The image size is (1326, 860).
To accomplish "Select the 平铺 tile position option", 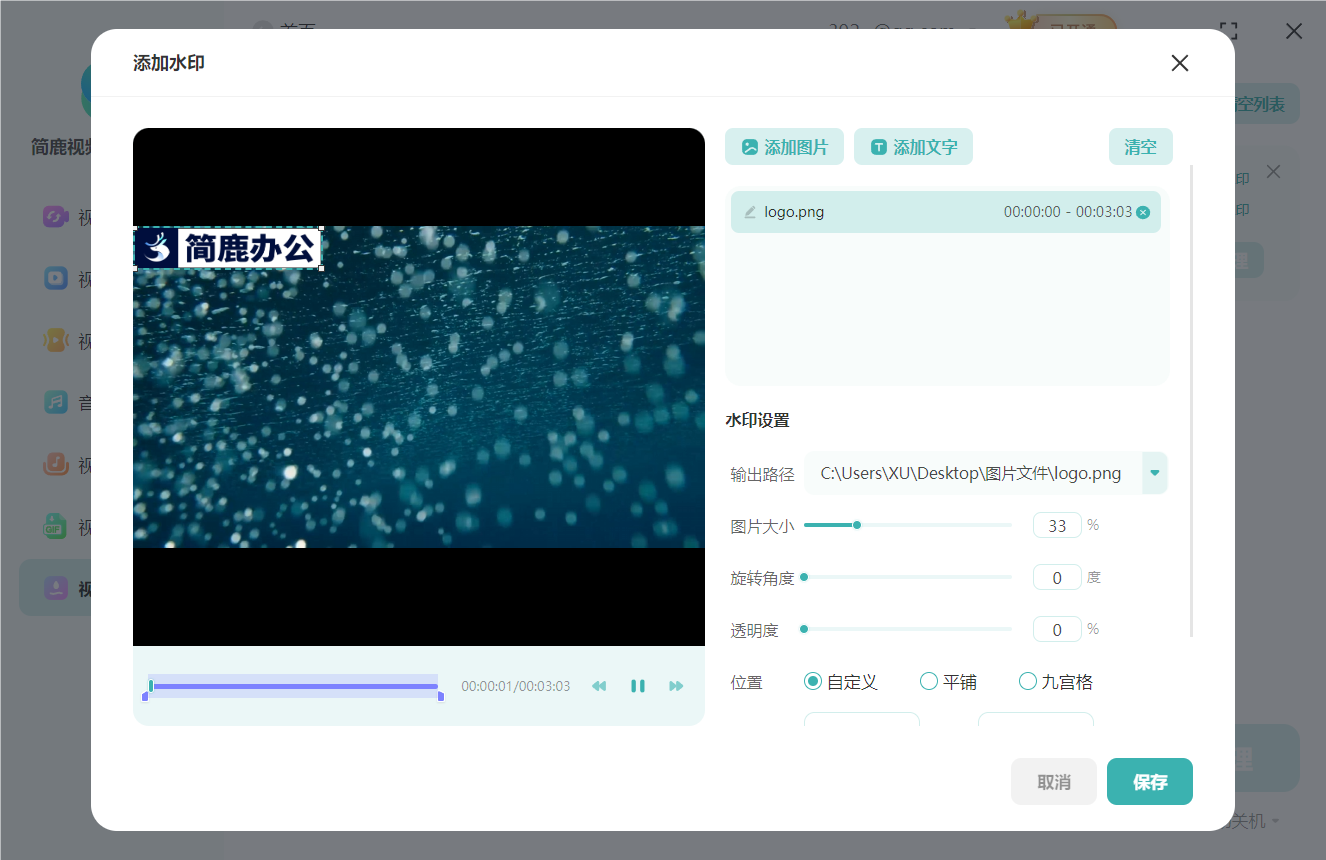I will (929, 682).
